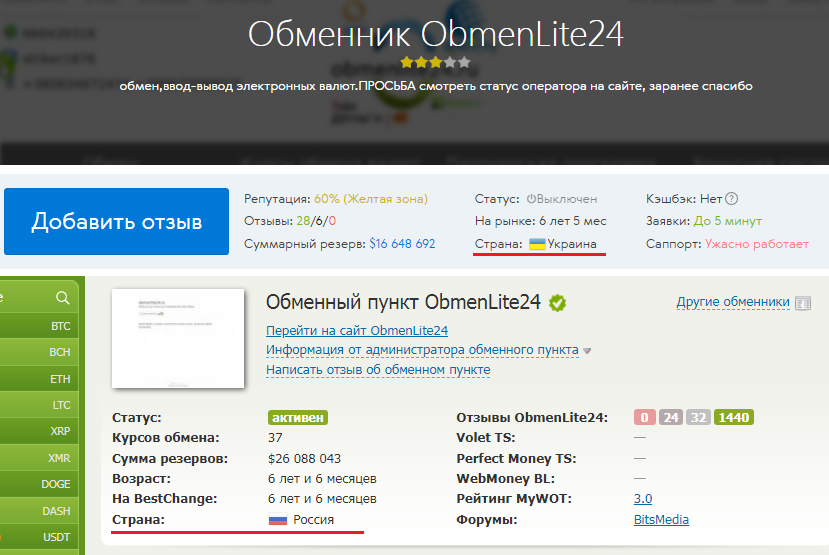The height and width of the screenshot is (555, 829).
Task: Click the green verified checkmark badge
Action: coord(557,303)
